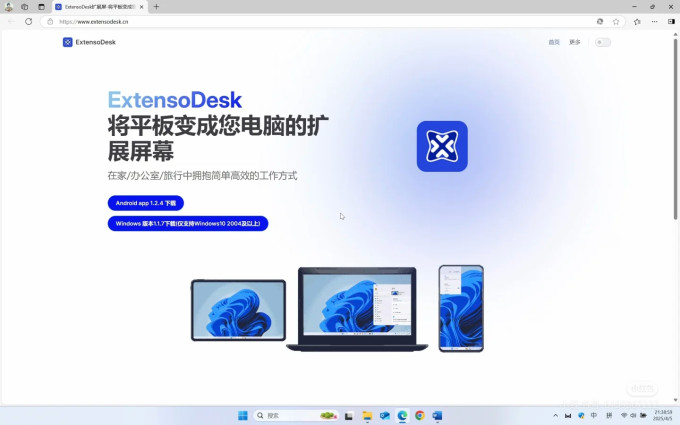Click the ExtensoDesk gradient heading text
The width and height of the screenshot is (680, 425).
[x=175, y=100]
